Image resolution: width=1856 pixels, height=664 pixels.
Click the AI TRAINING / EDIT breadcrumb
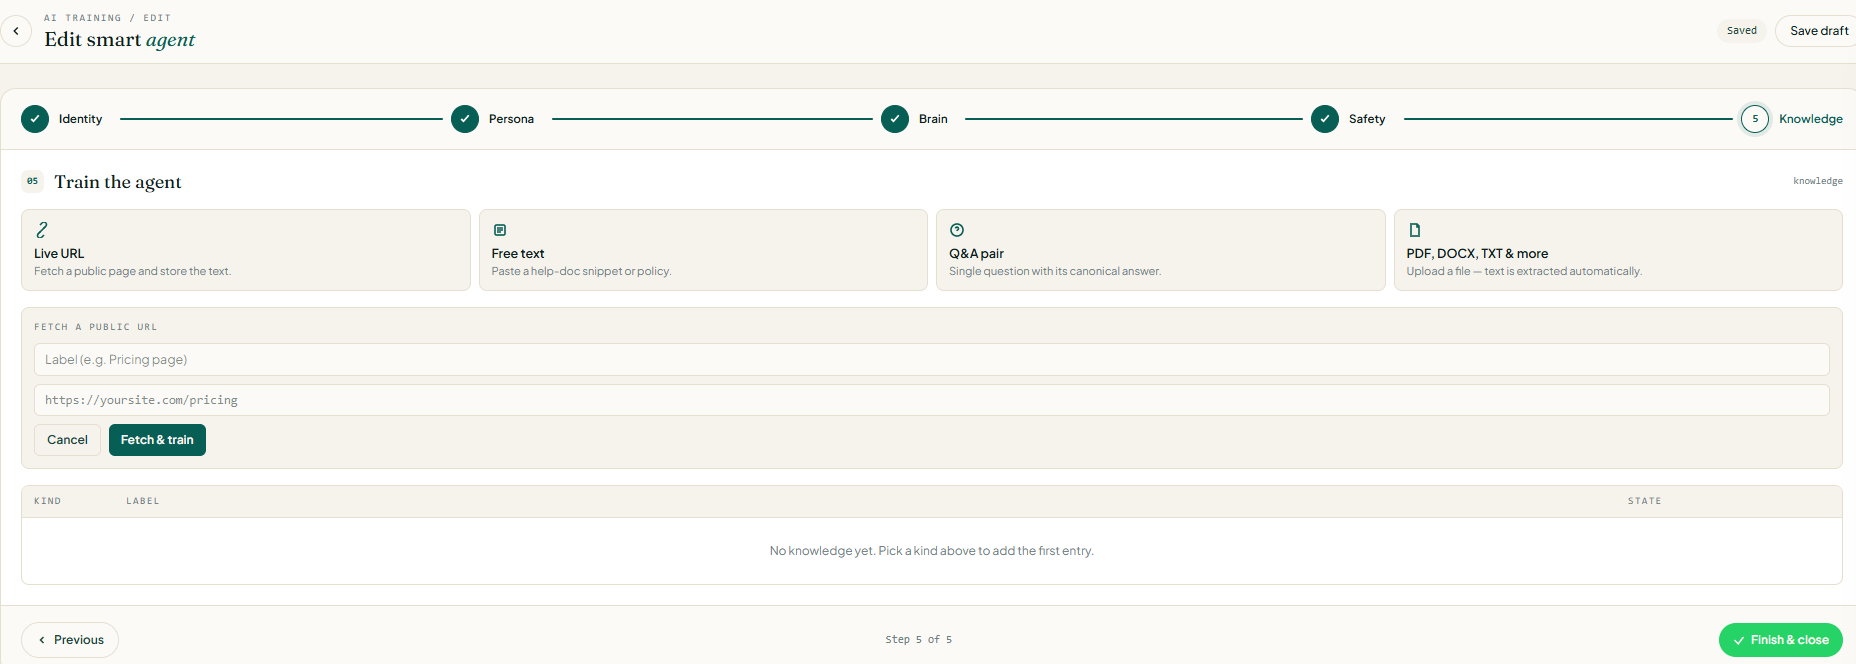click(107, 18)
